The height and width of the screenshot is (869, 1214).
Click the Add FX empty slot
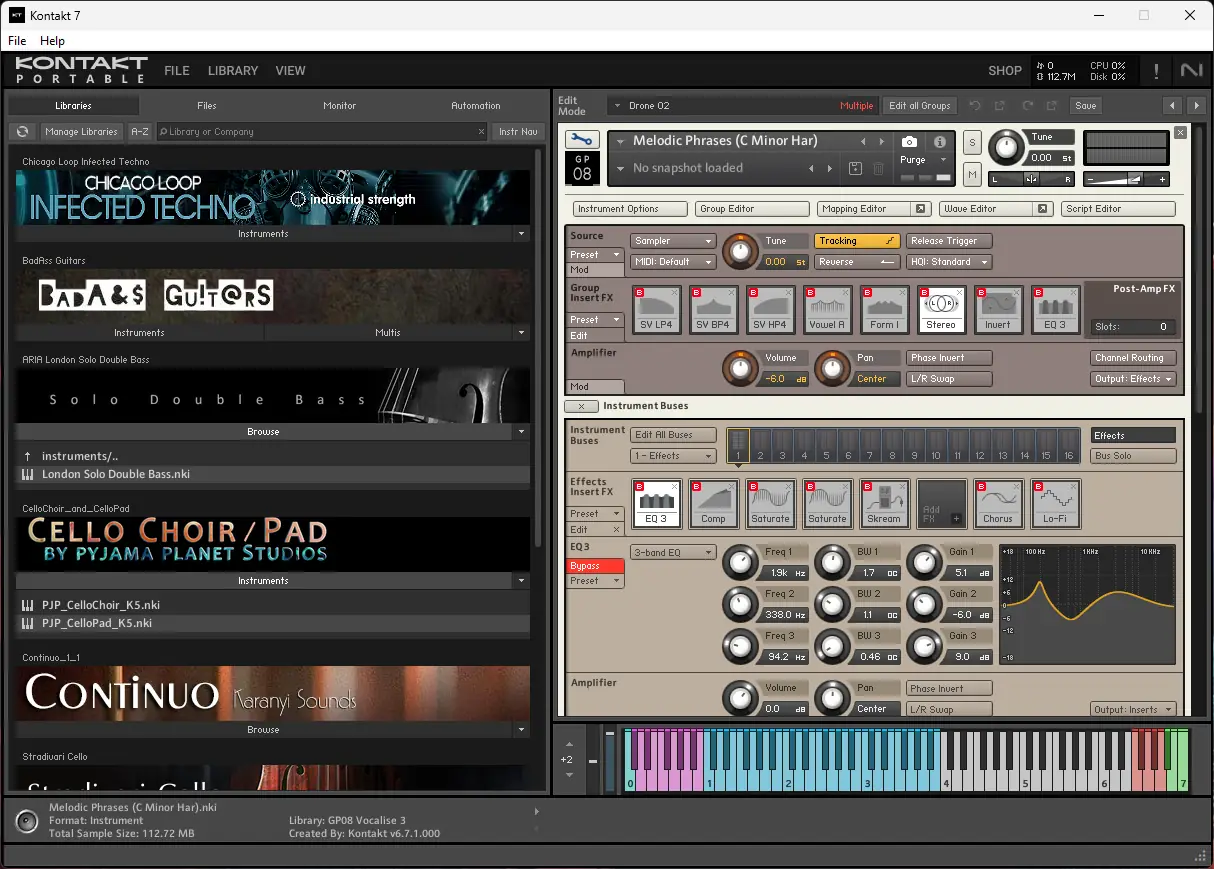point(941,503)
